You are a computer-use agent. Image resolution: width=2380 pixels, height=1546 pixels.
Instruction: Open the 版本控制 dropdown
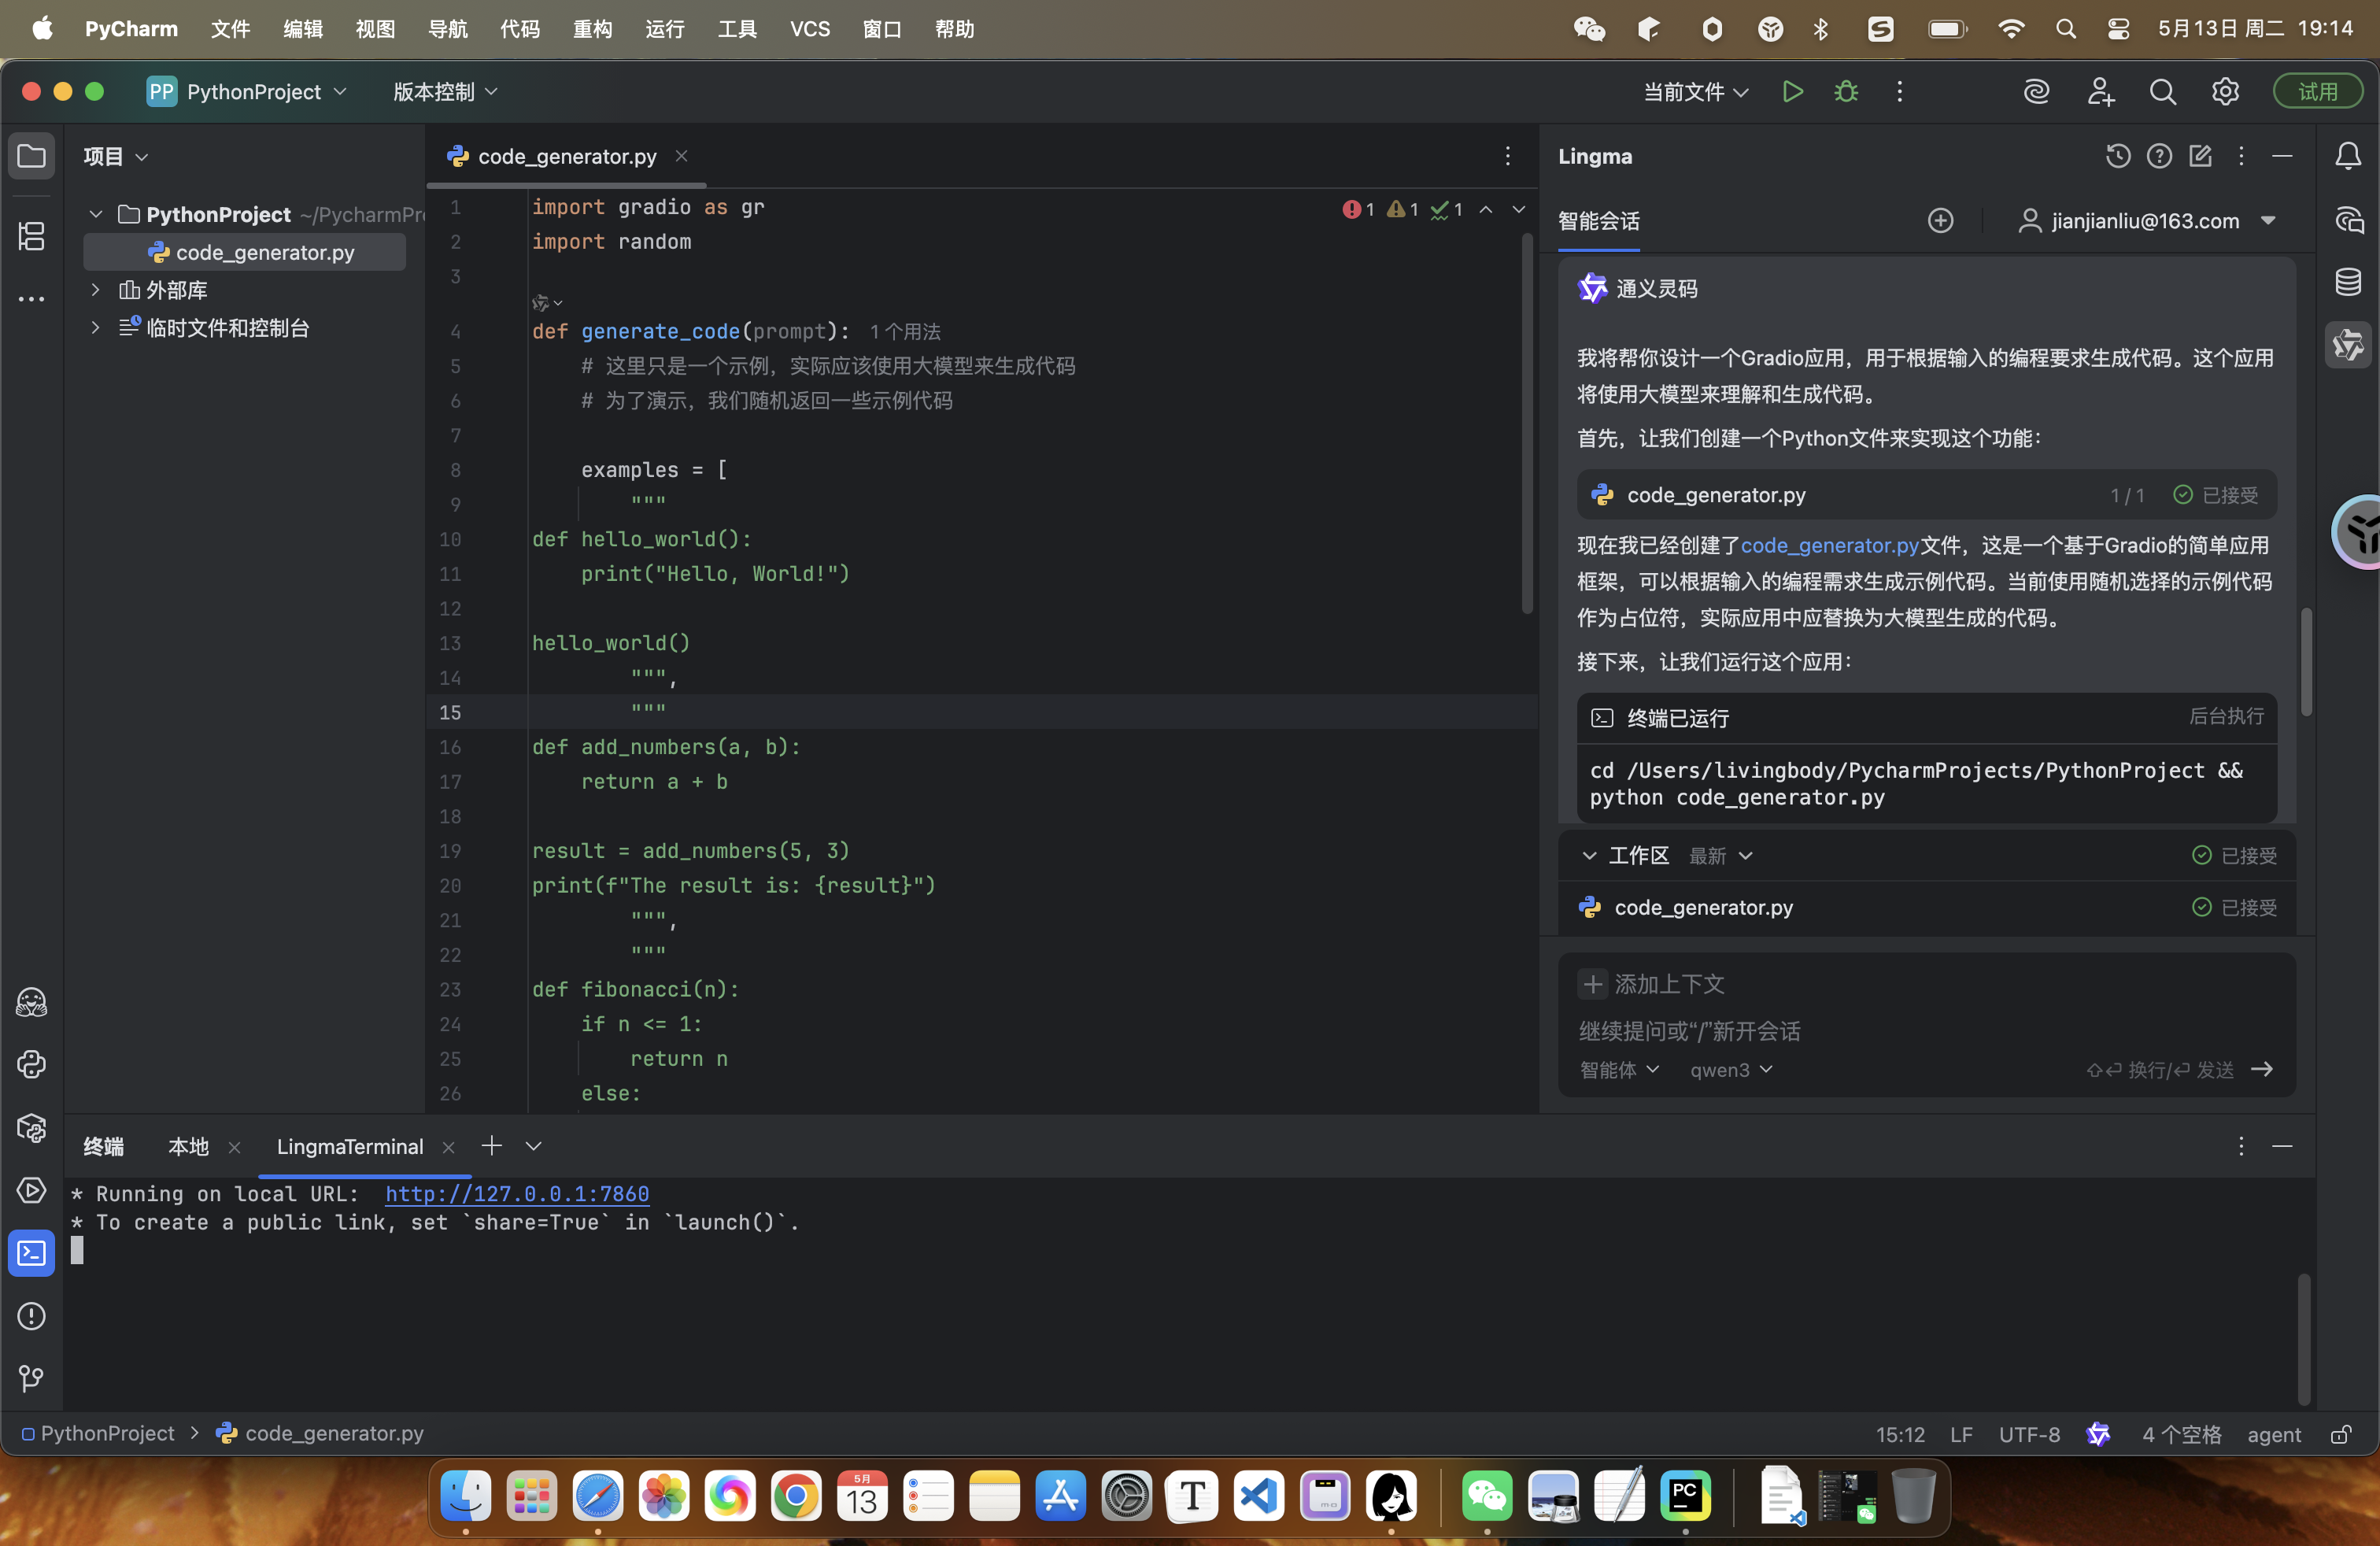[445, 92]
